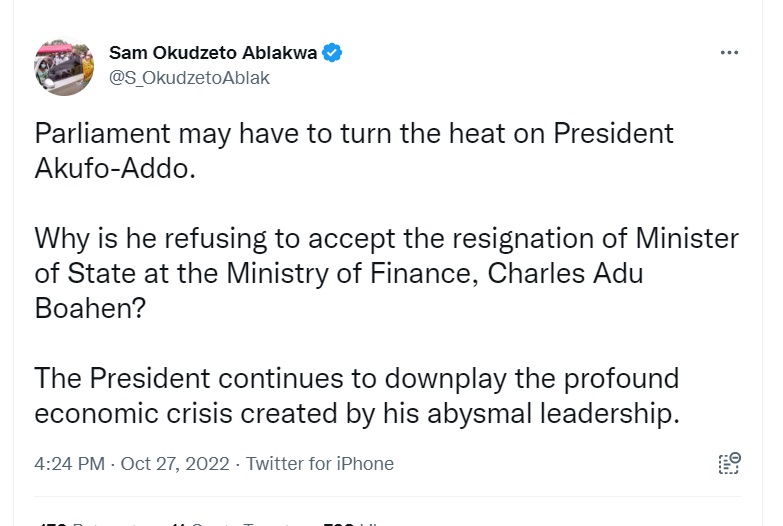Open the @S_OkudzetoAblak handle link
The height and width of the screenshot is (526, 783).
tap(189, 77)
